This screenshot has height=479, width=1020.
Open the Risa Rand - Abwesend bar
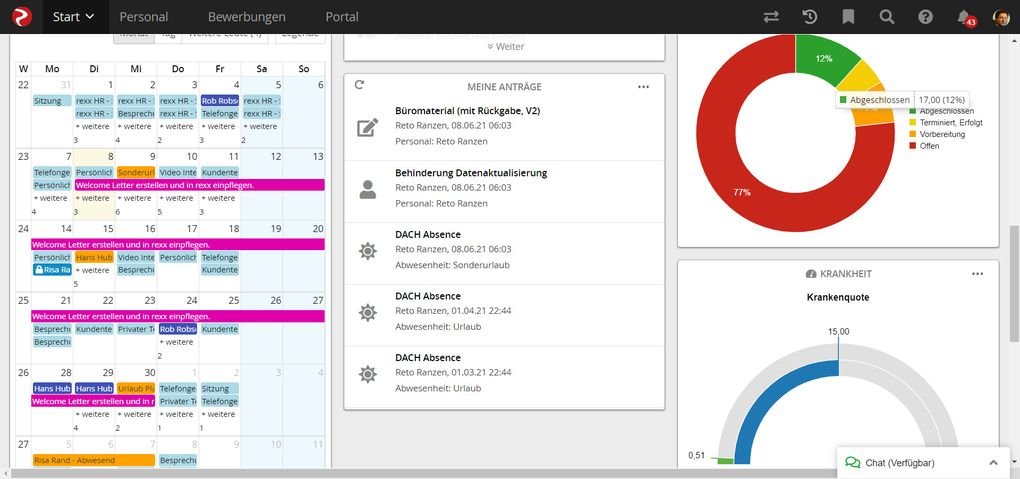pos(94,460)
